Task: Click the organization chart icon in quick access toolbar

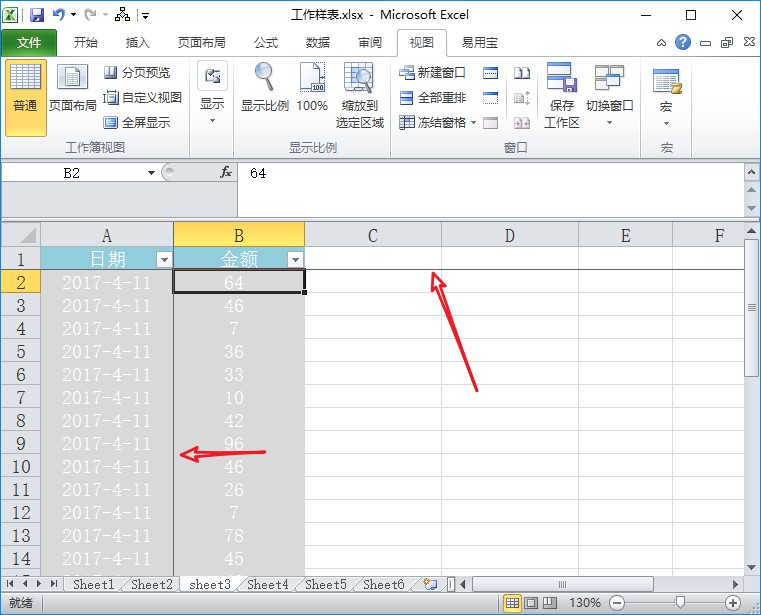Action: (122, 15)
